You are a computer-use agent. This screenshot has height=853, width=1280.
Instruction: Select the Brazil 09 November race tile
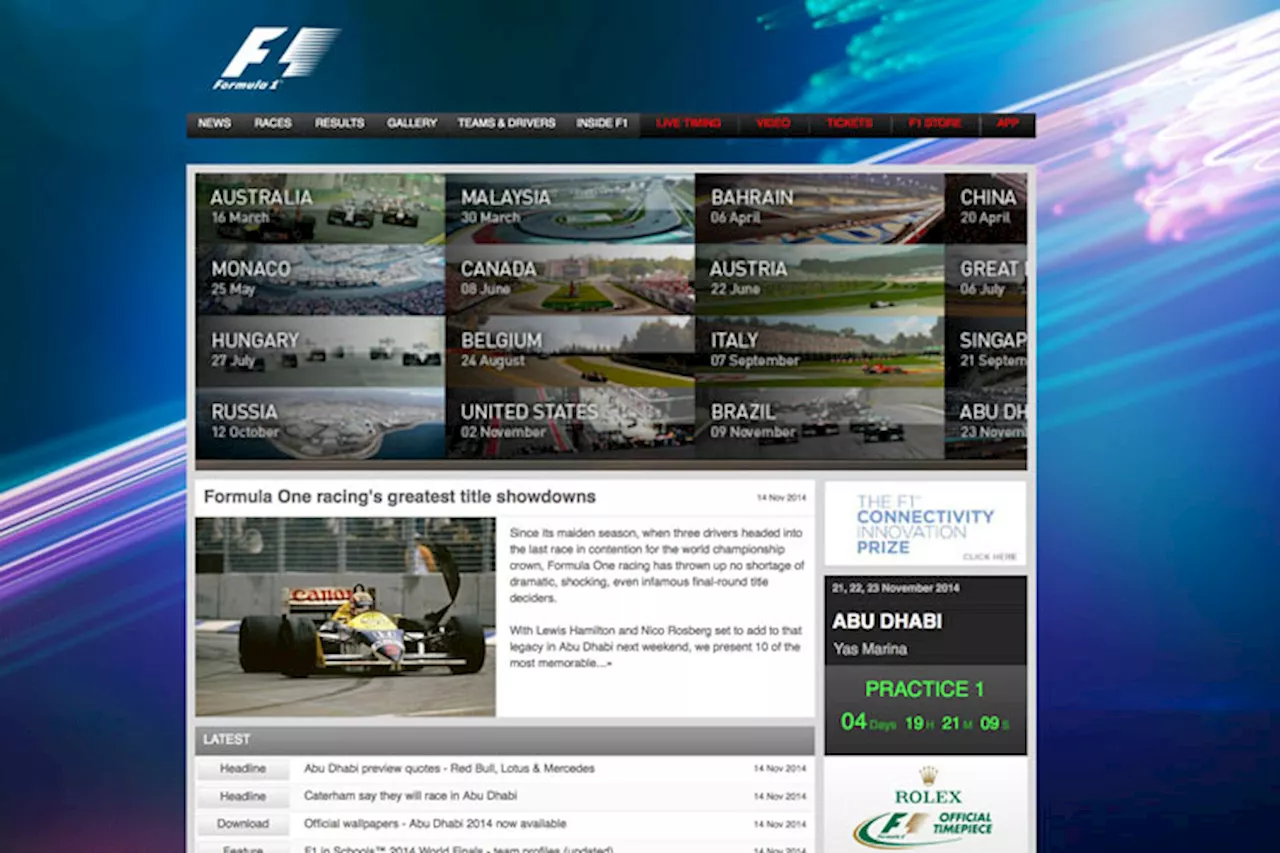tap(820, 424)
